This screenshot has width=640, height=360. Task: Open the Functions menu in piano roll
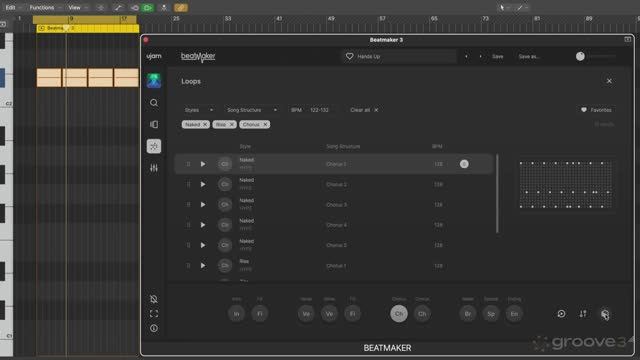[x=42, y=7]
